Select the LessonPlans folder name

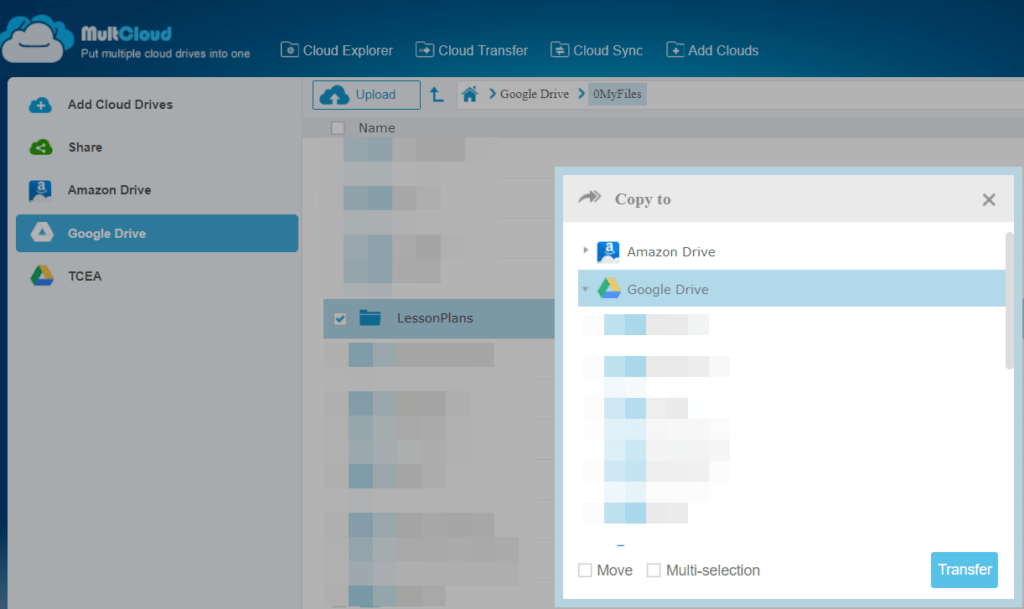point(435,318)
